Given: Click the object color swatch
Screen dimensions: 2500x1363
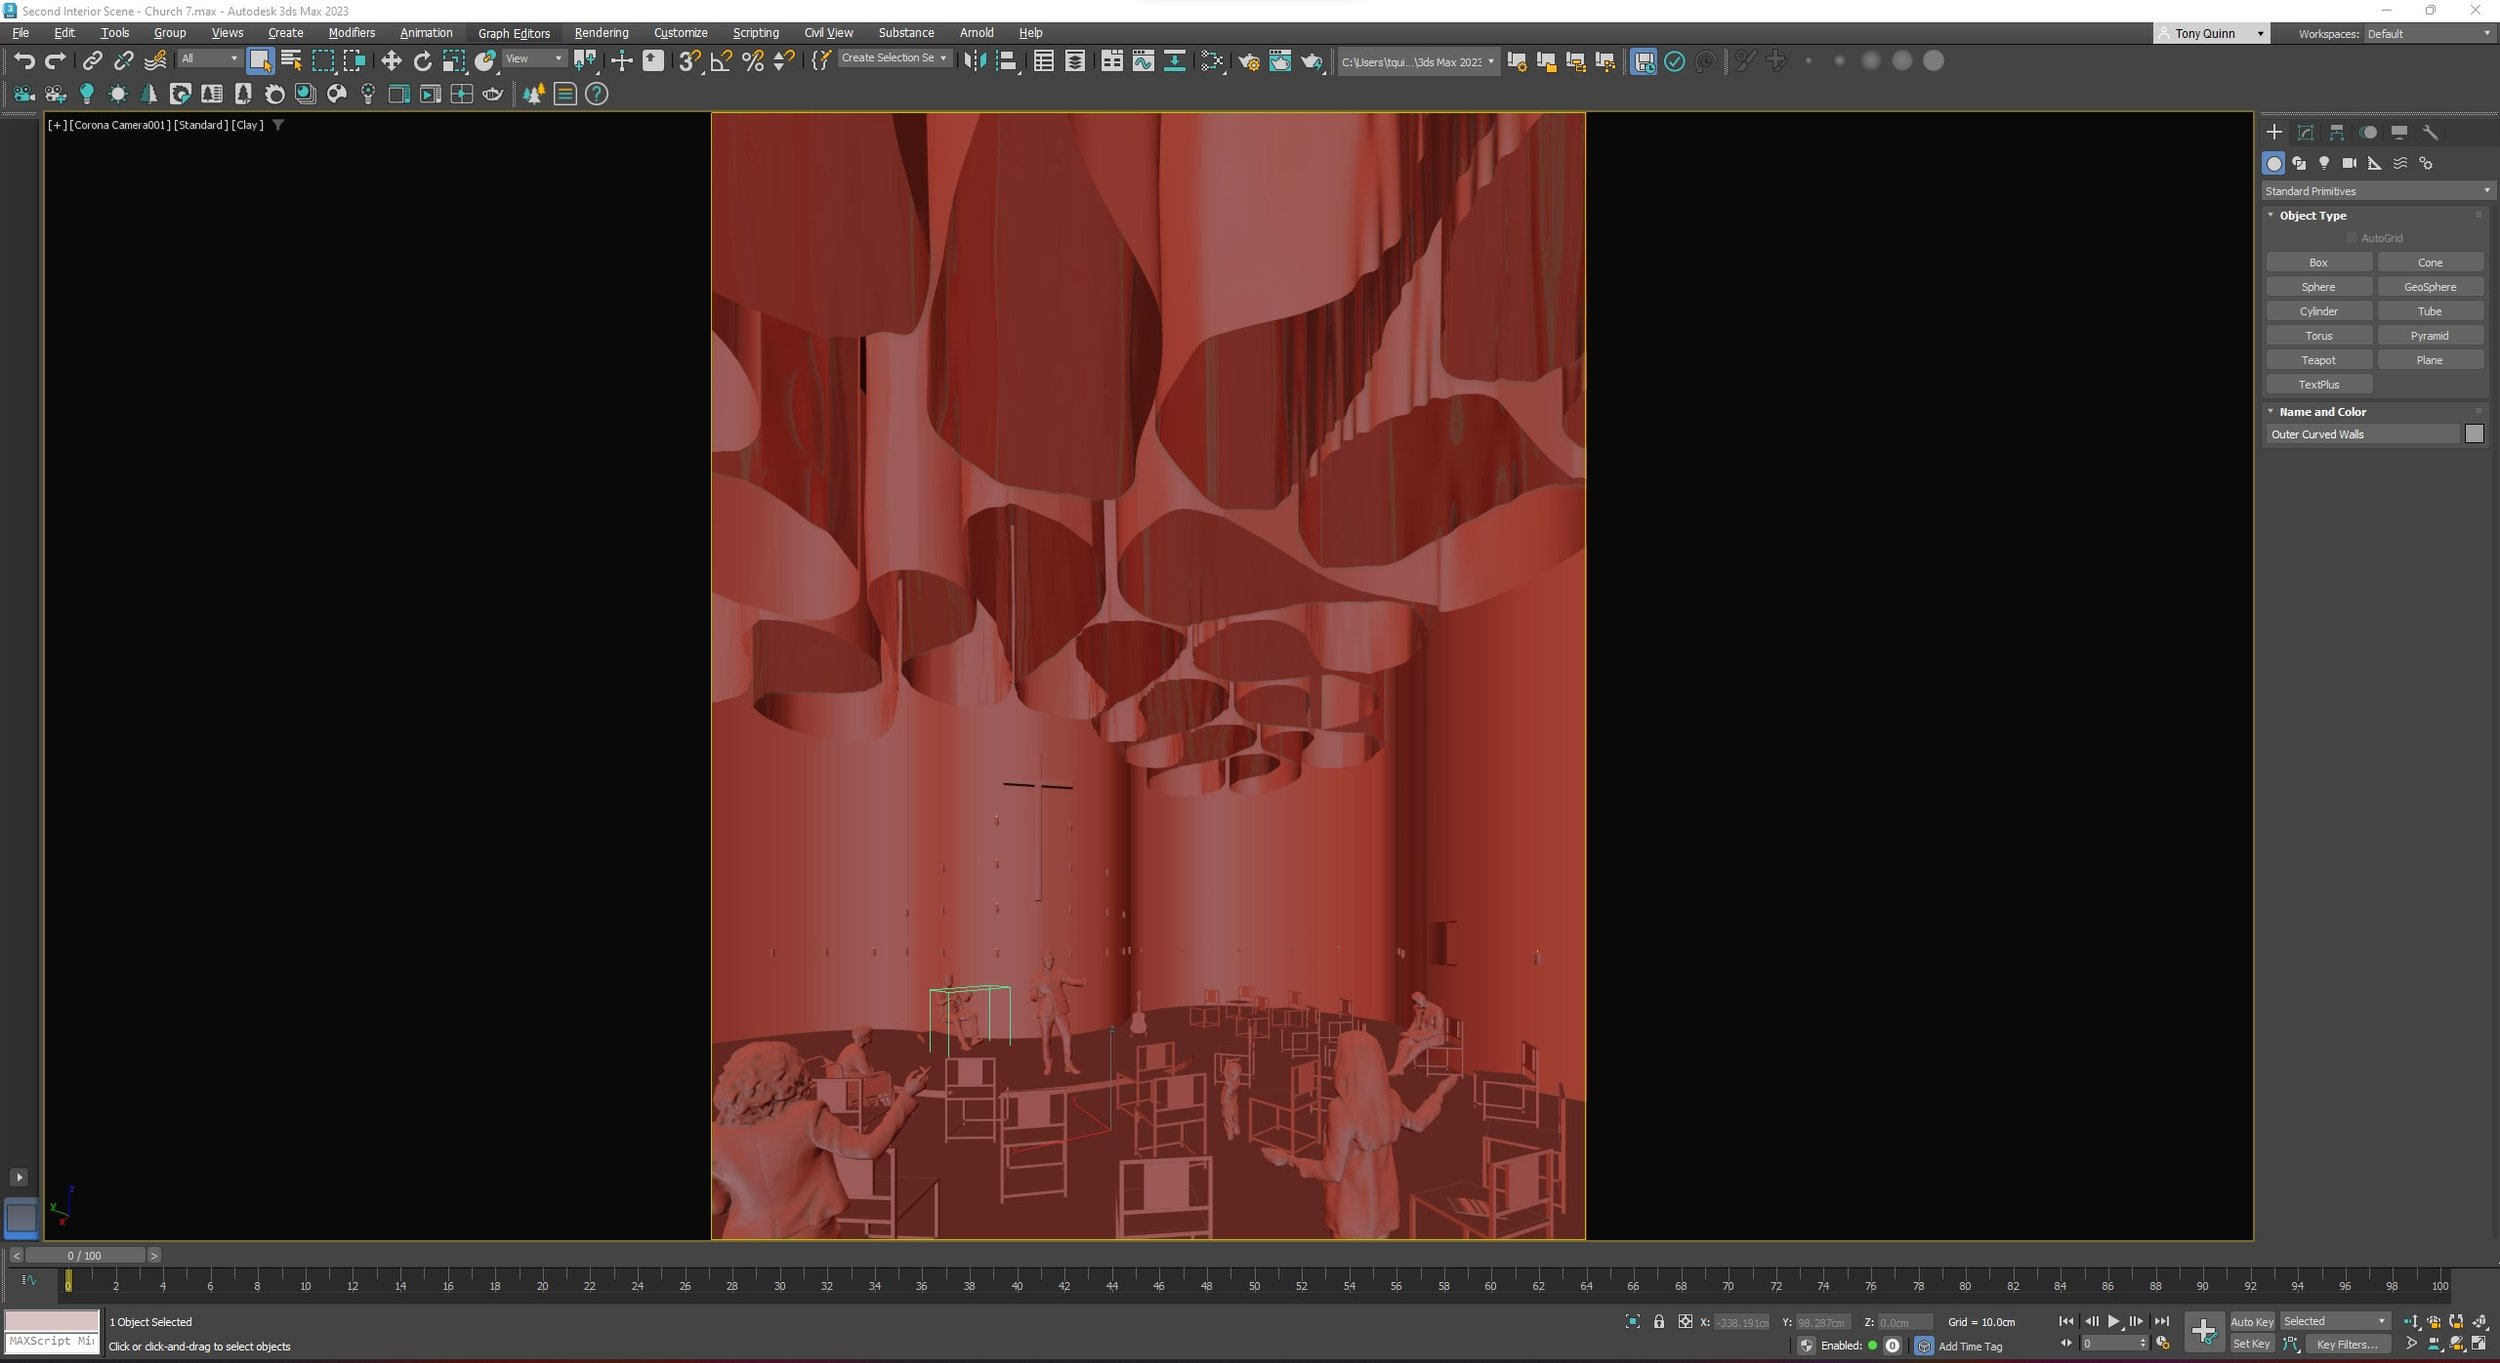Looking at the screenshot, I should pos(2473,434).
